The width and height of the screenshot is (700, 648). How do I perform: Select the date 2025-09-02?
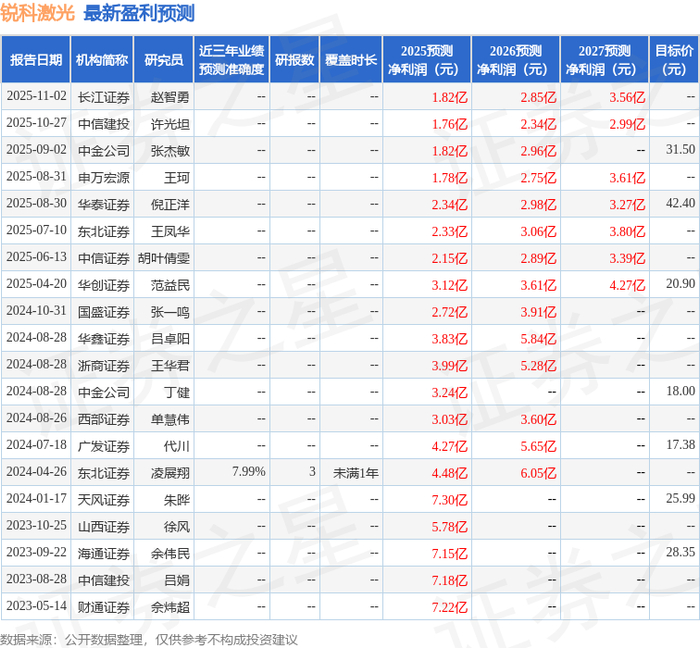[36, 150]
